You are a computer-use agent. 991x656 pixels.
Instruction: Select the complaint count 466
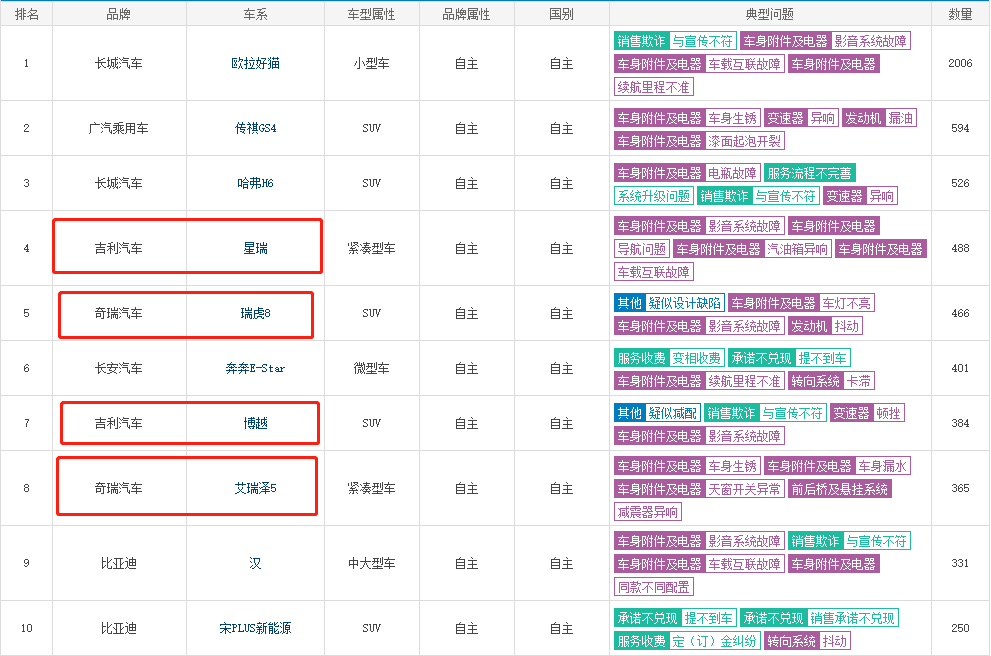click(x=960, y=313)
